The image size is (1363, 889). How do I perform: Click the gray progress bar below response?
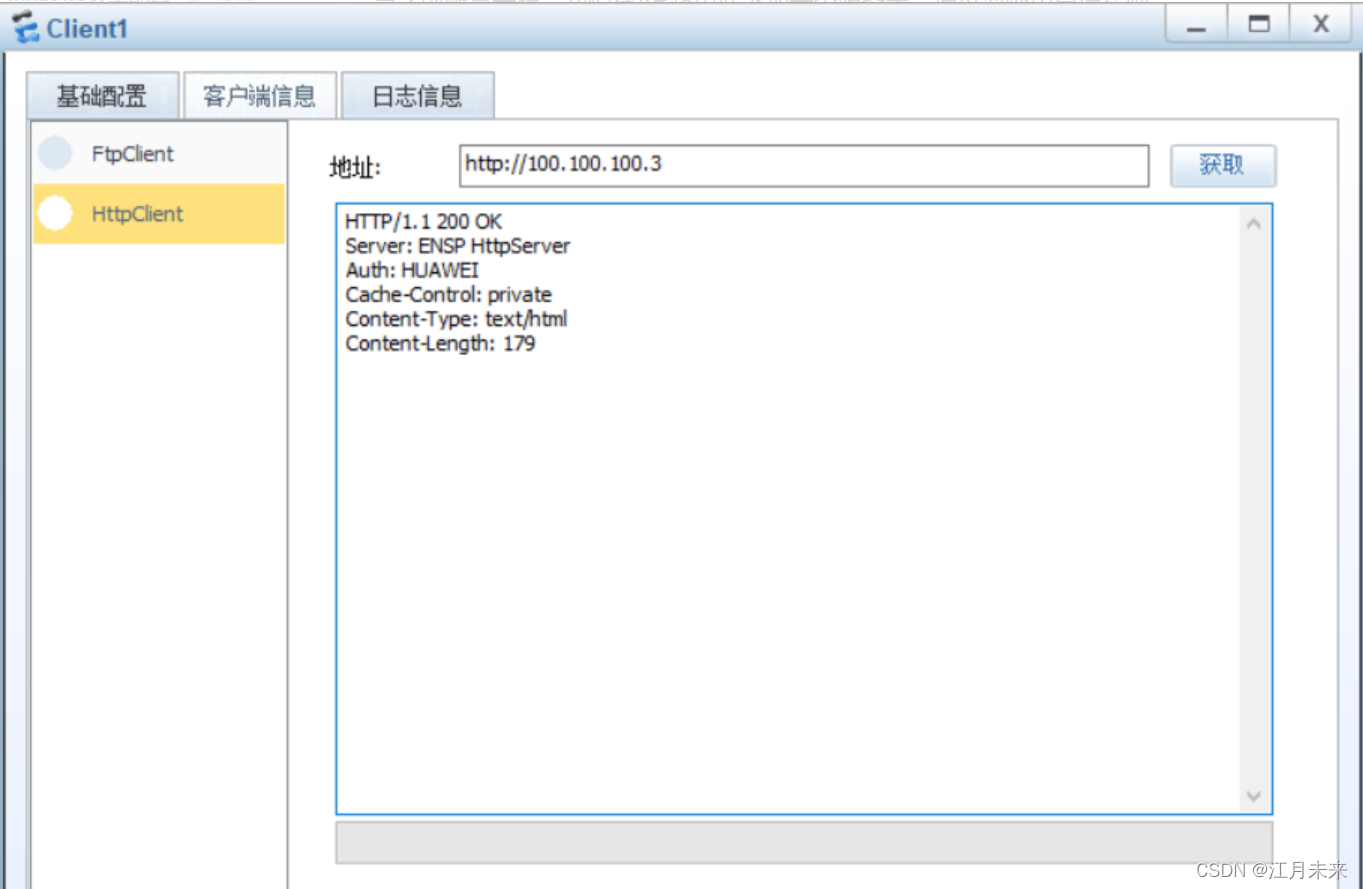[804, 842]
